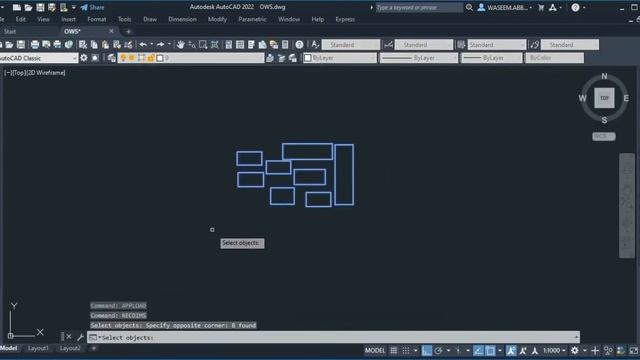This screenshot has width=640, height=360.
Task: Select the Pan hand tool
Action: tap(180, 45)
